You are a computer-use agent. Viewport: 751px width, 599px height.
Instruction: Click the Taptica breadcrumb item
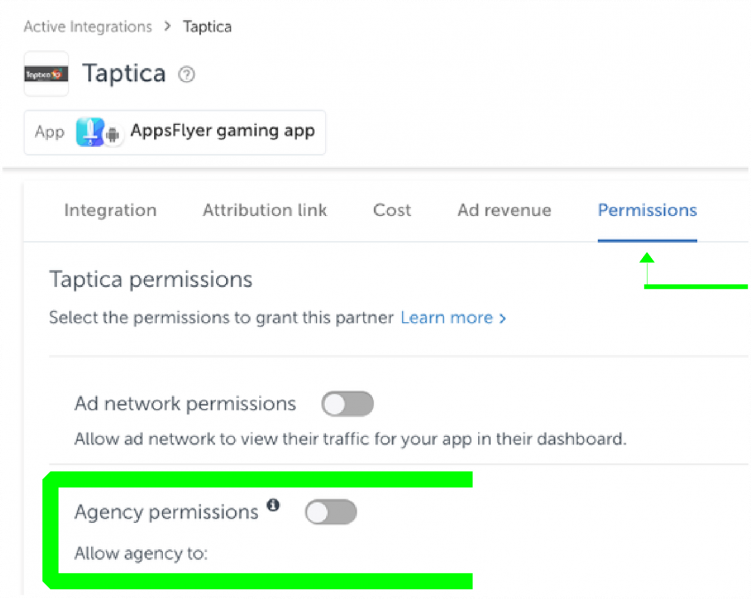tap(207, 27)
